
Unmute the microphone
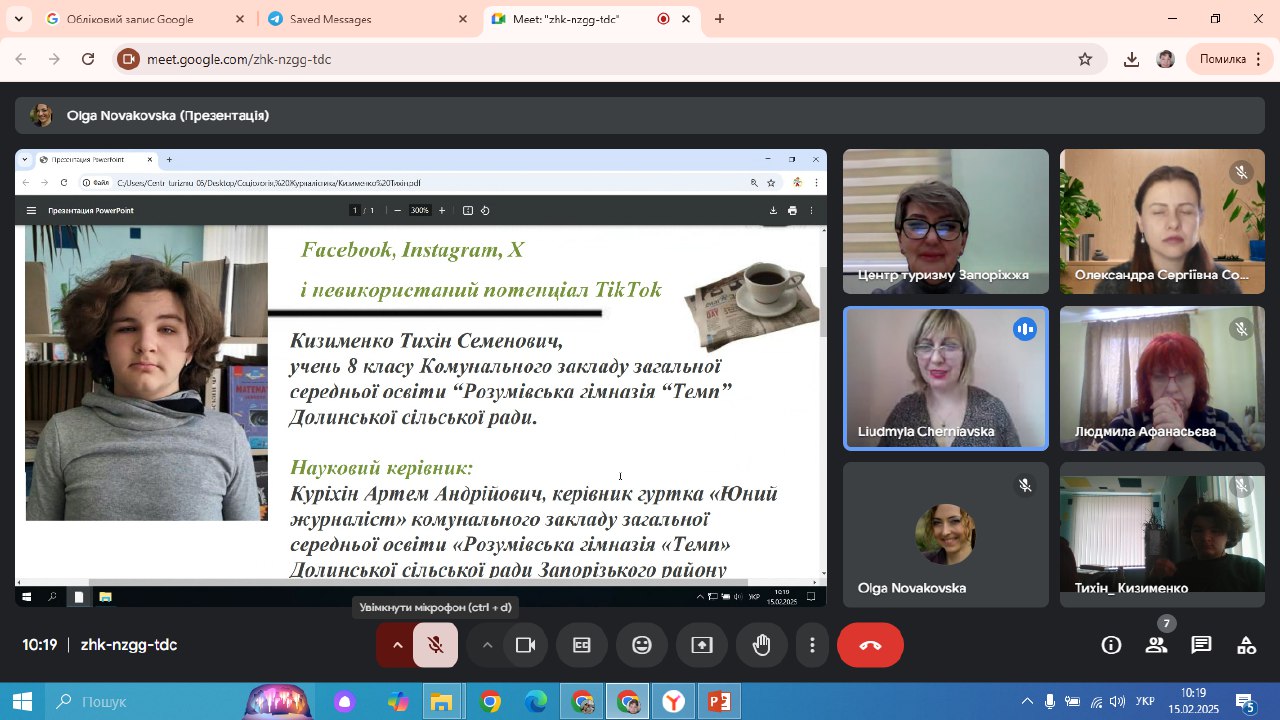point(435,645)
